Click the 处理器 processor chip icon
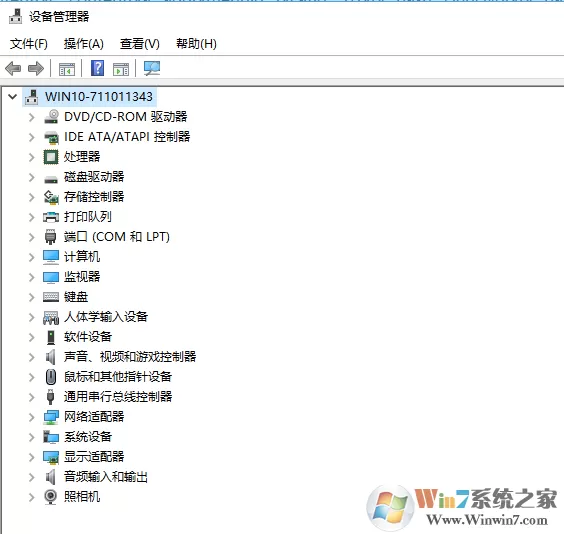Image resolution: width=564 pixels, height=534 pixels. (51, 157)
